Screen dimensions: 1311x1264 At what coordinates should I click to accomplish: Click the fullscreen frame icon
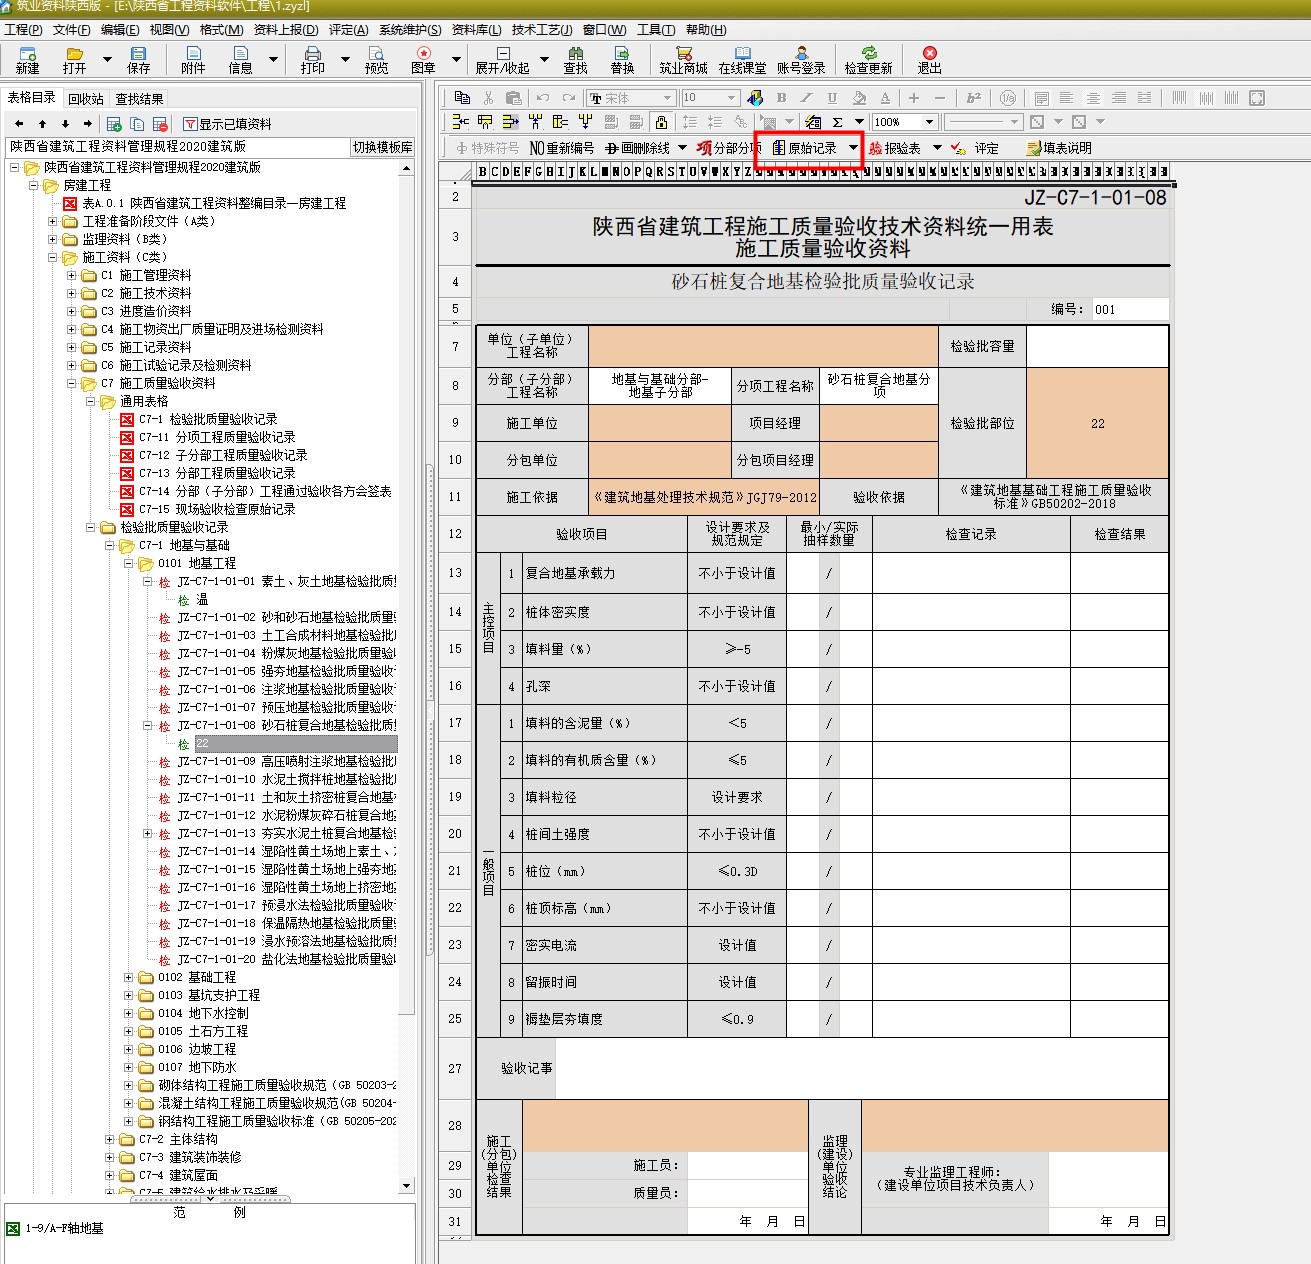pyautogui.click(x=1257, y=98)
